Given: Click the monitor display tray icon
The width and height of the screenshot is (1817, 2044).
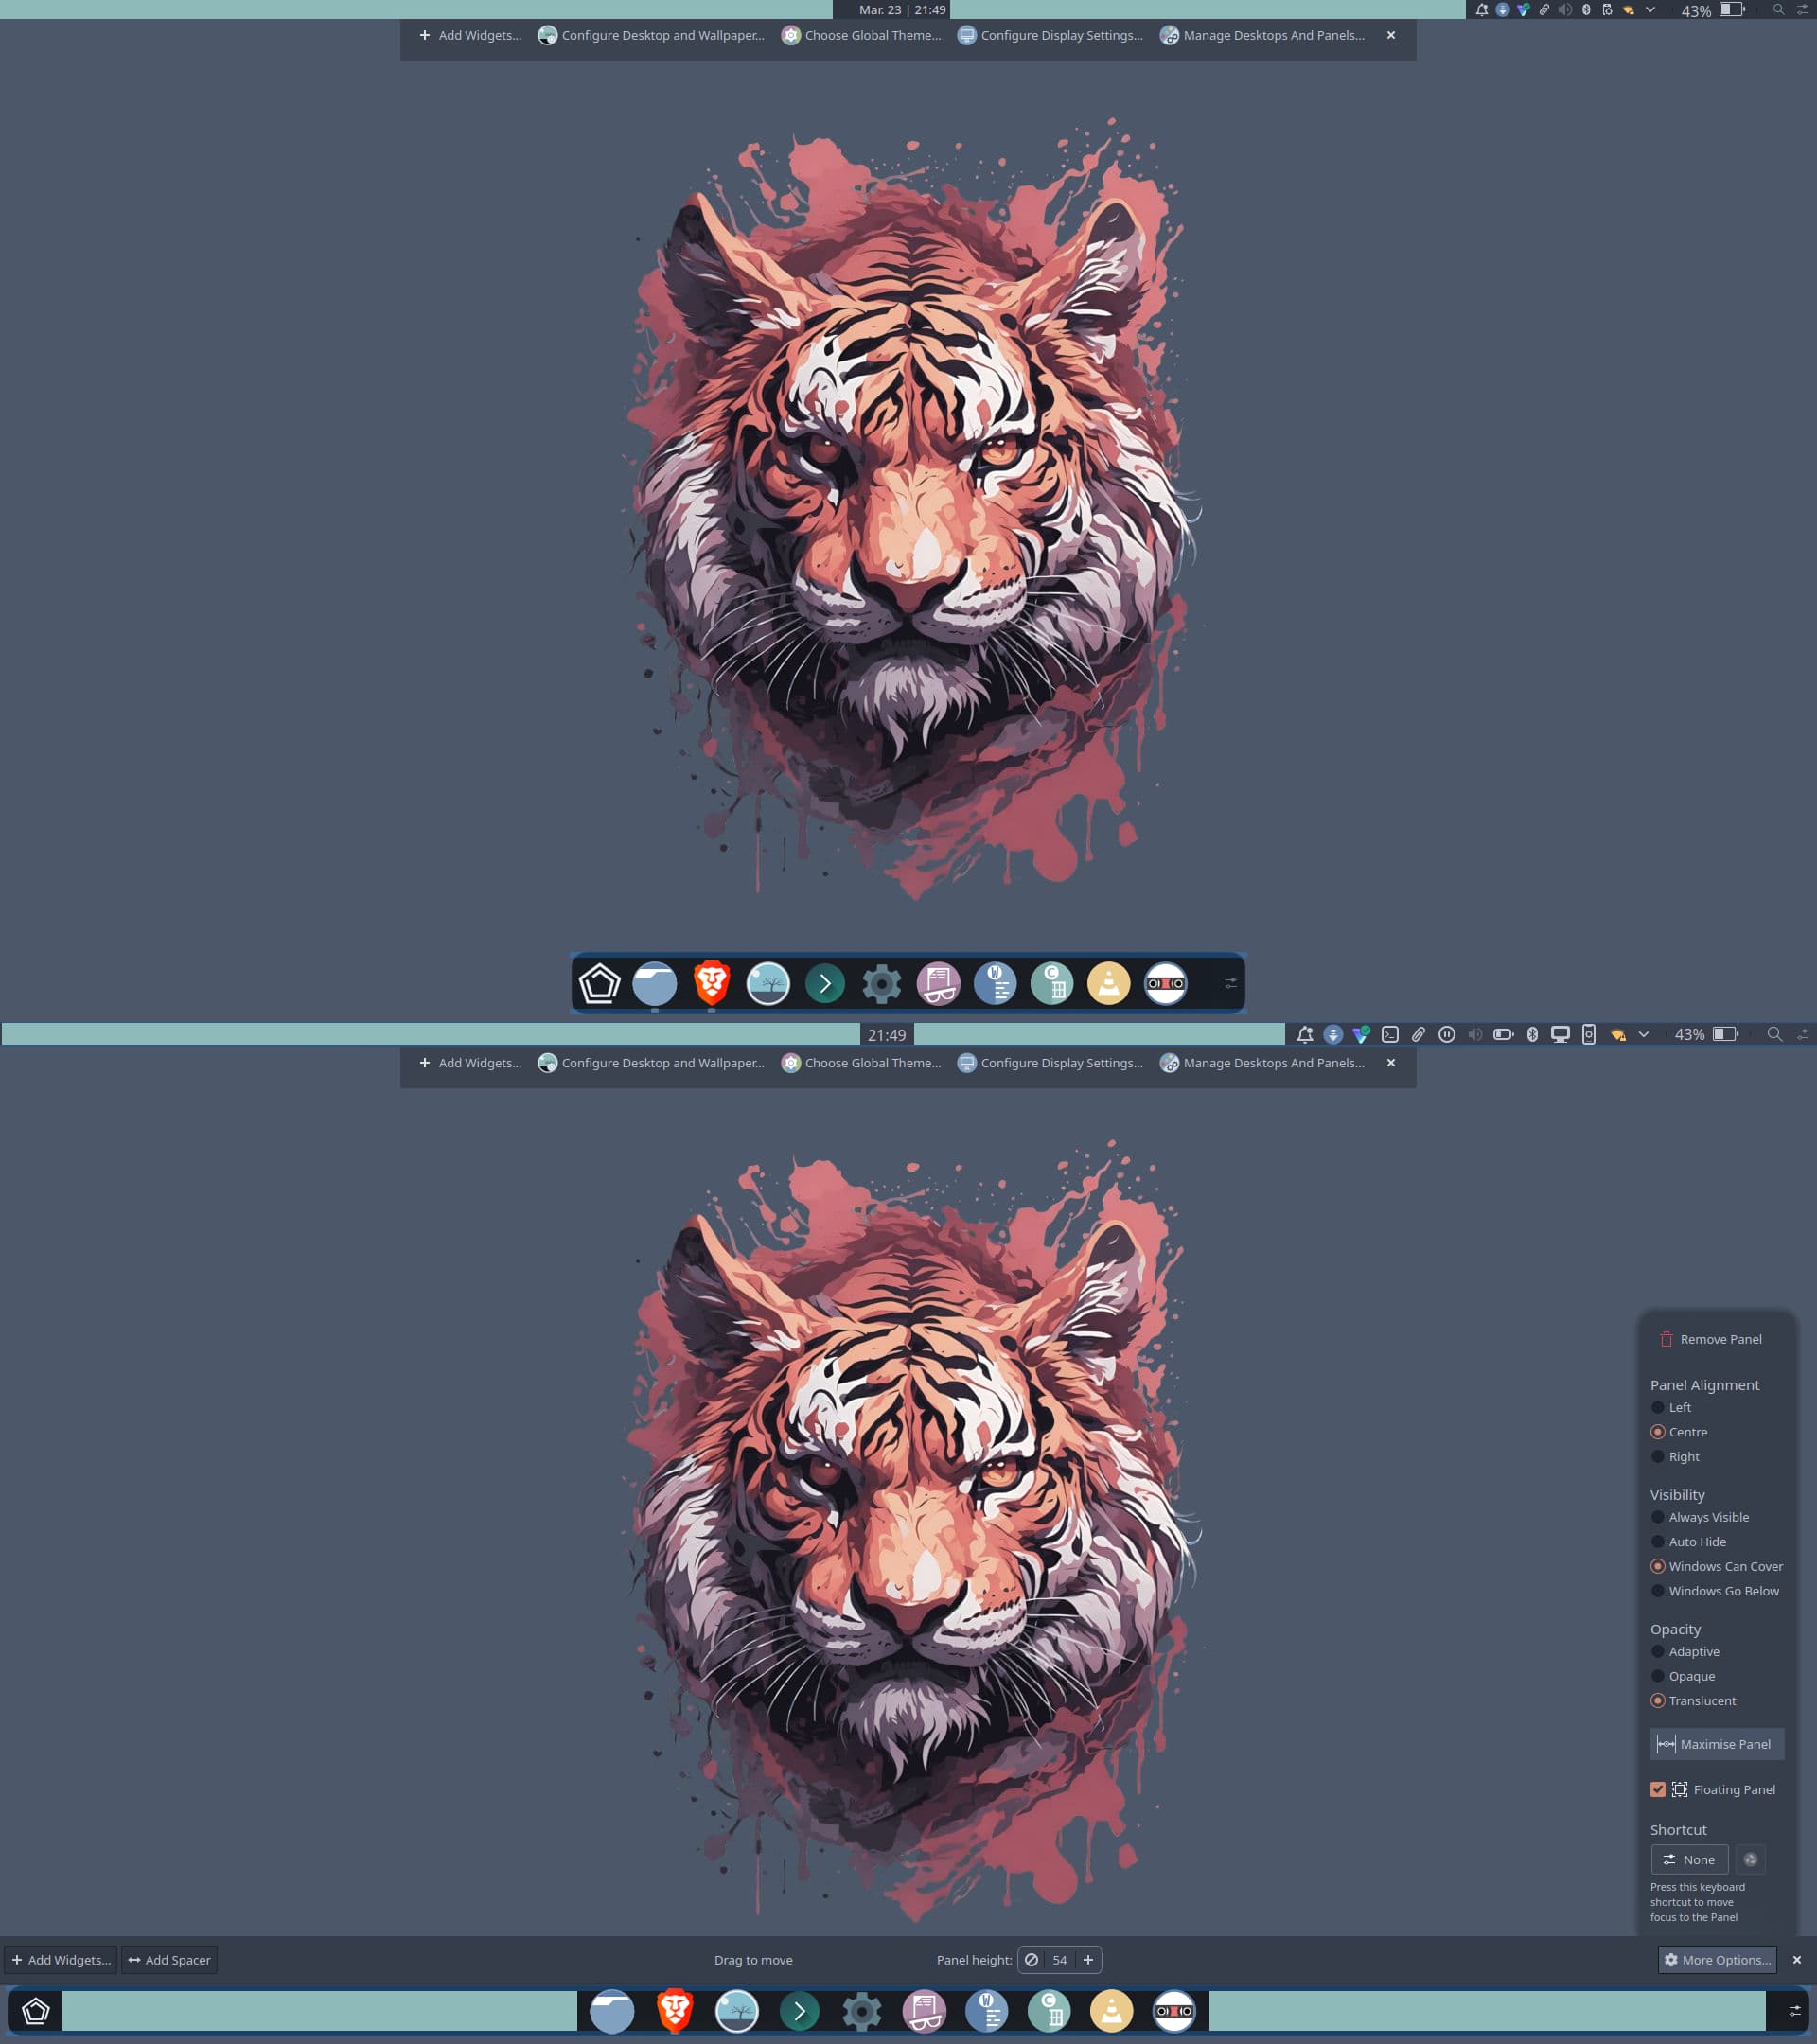Looking at the screenshot, I should [1559, 1035].
